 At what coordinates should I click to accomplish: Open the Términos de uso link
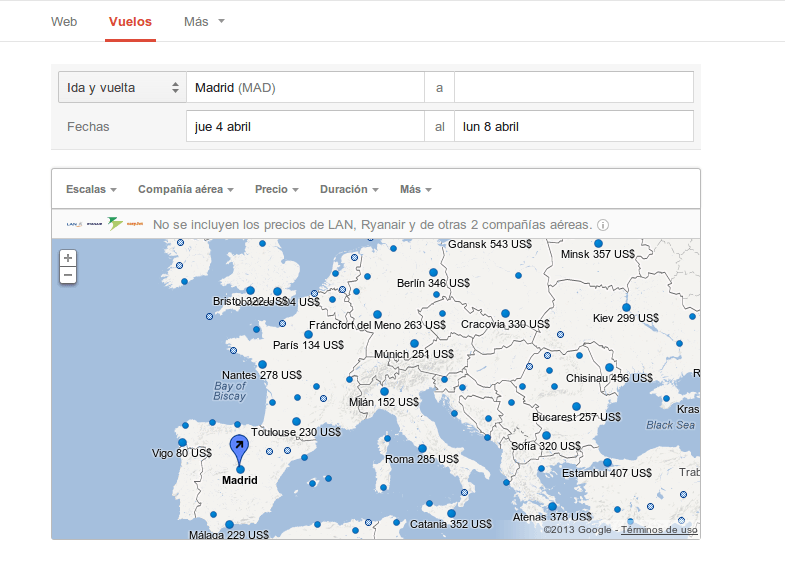point(658,530)
